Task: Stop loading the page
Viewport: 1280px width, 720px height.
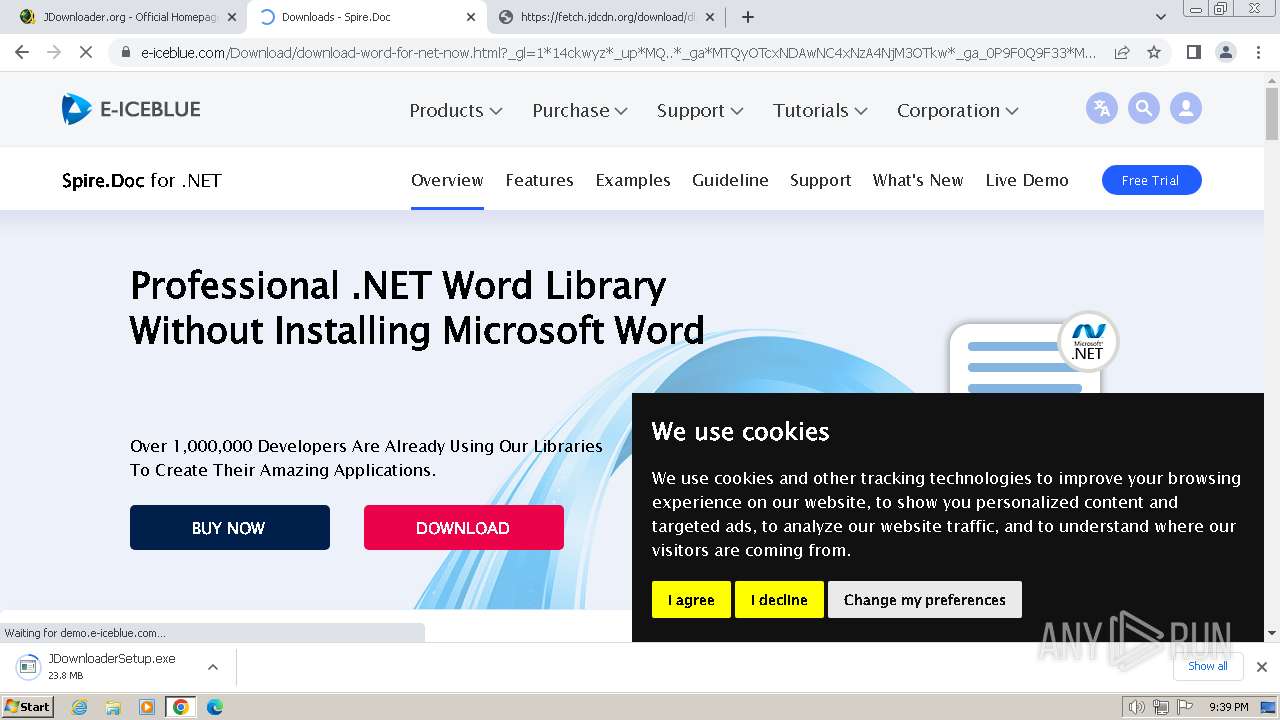Action: click(86, 52)
